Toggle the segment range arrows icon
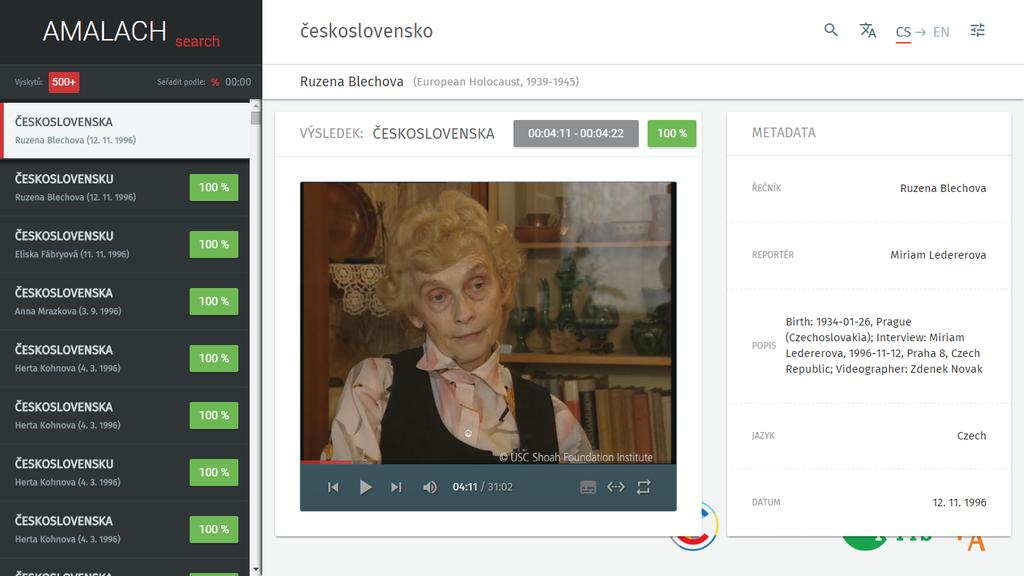This screenshot has height=576, width=1024. tap(615, 487)
